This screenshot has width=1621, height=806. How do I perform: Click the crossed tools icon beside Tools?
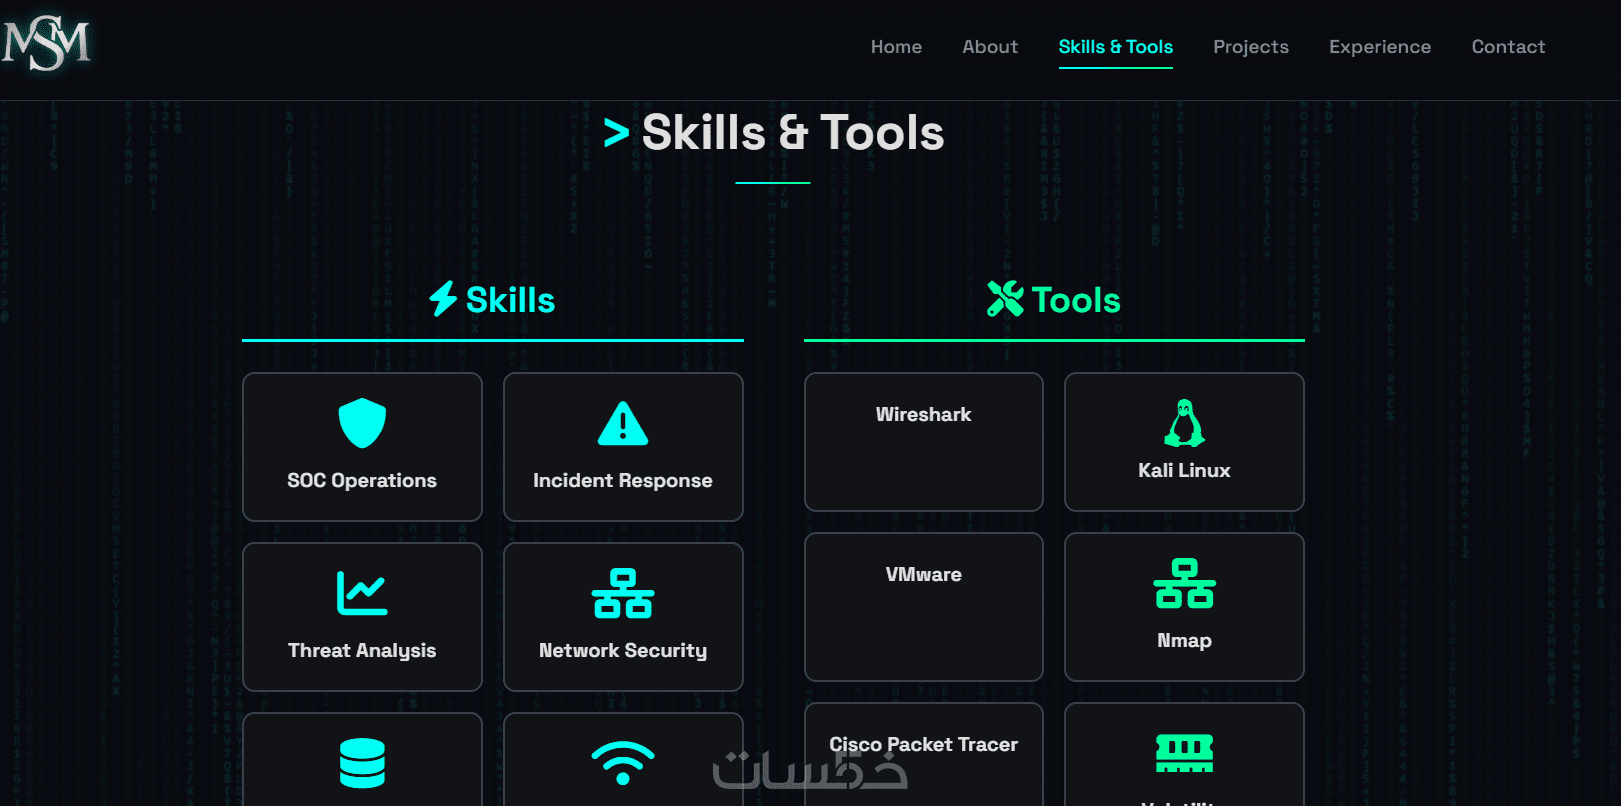tap(1005, 299)
